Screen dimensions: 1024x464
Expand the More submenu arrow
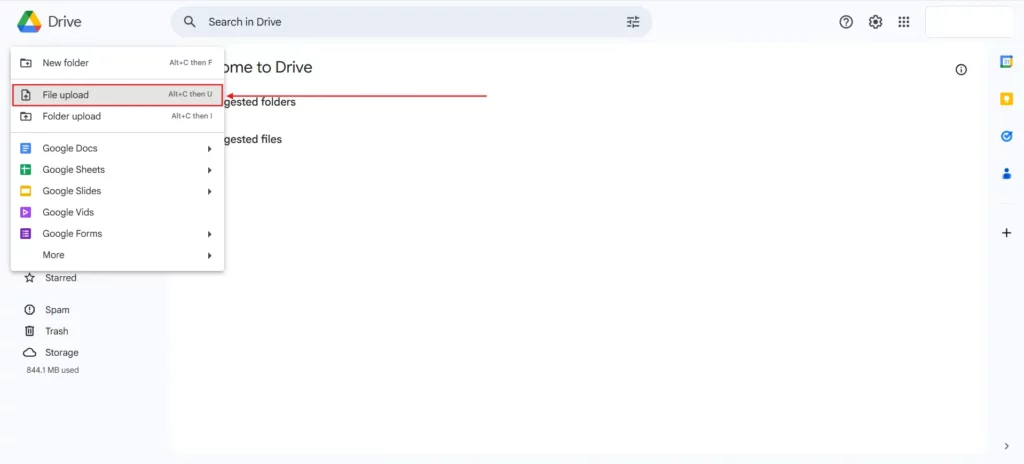(210, 256)
